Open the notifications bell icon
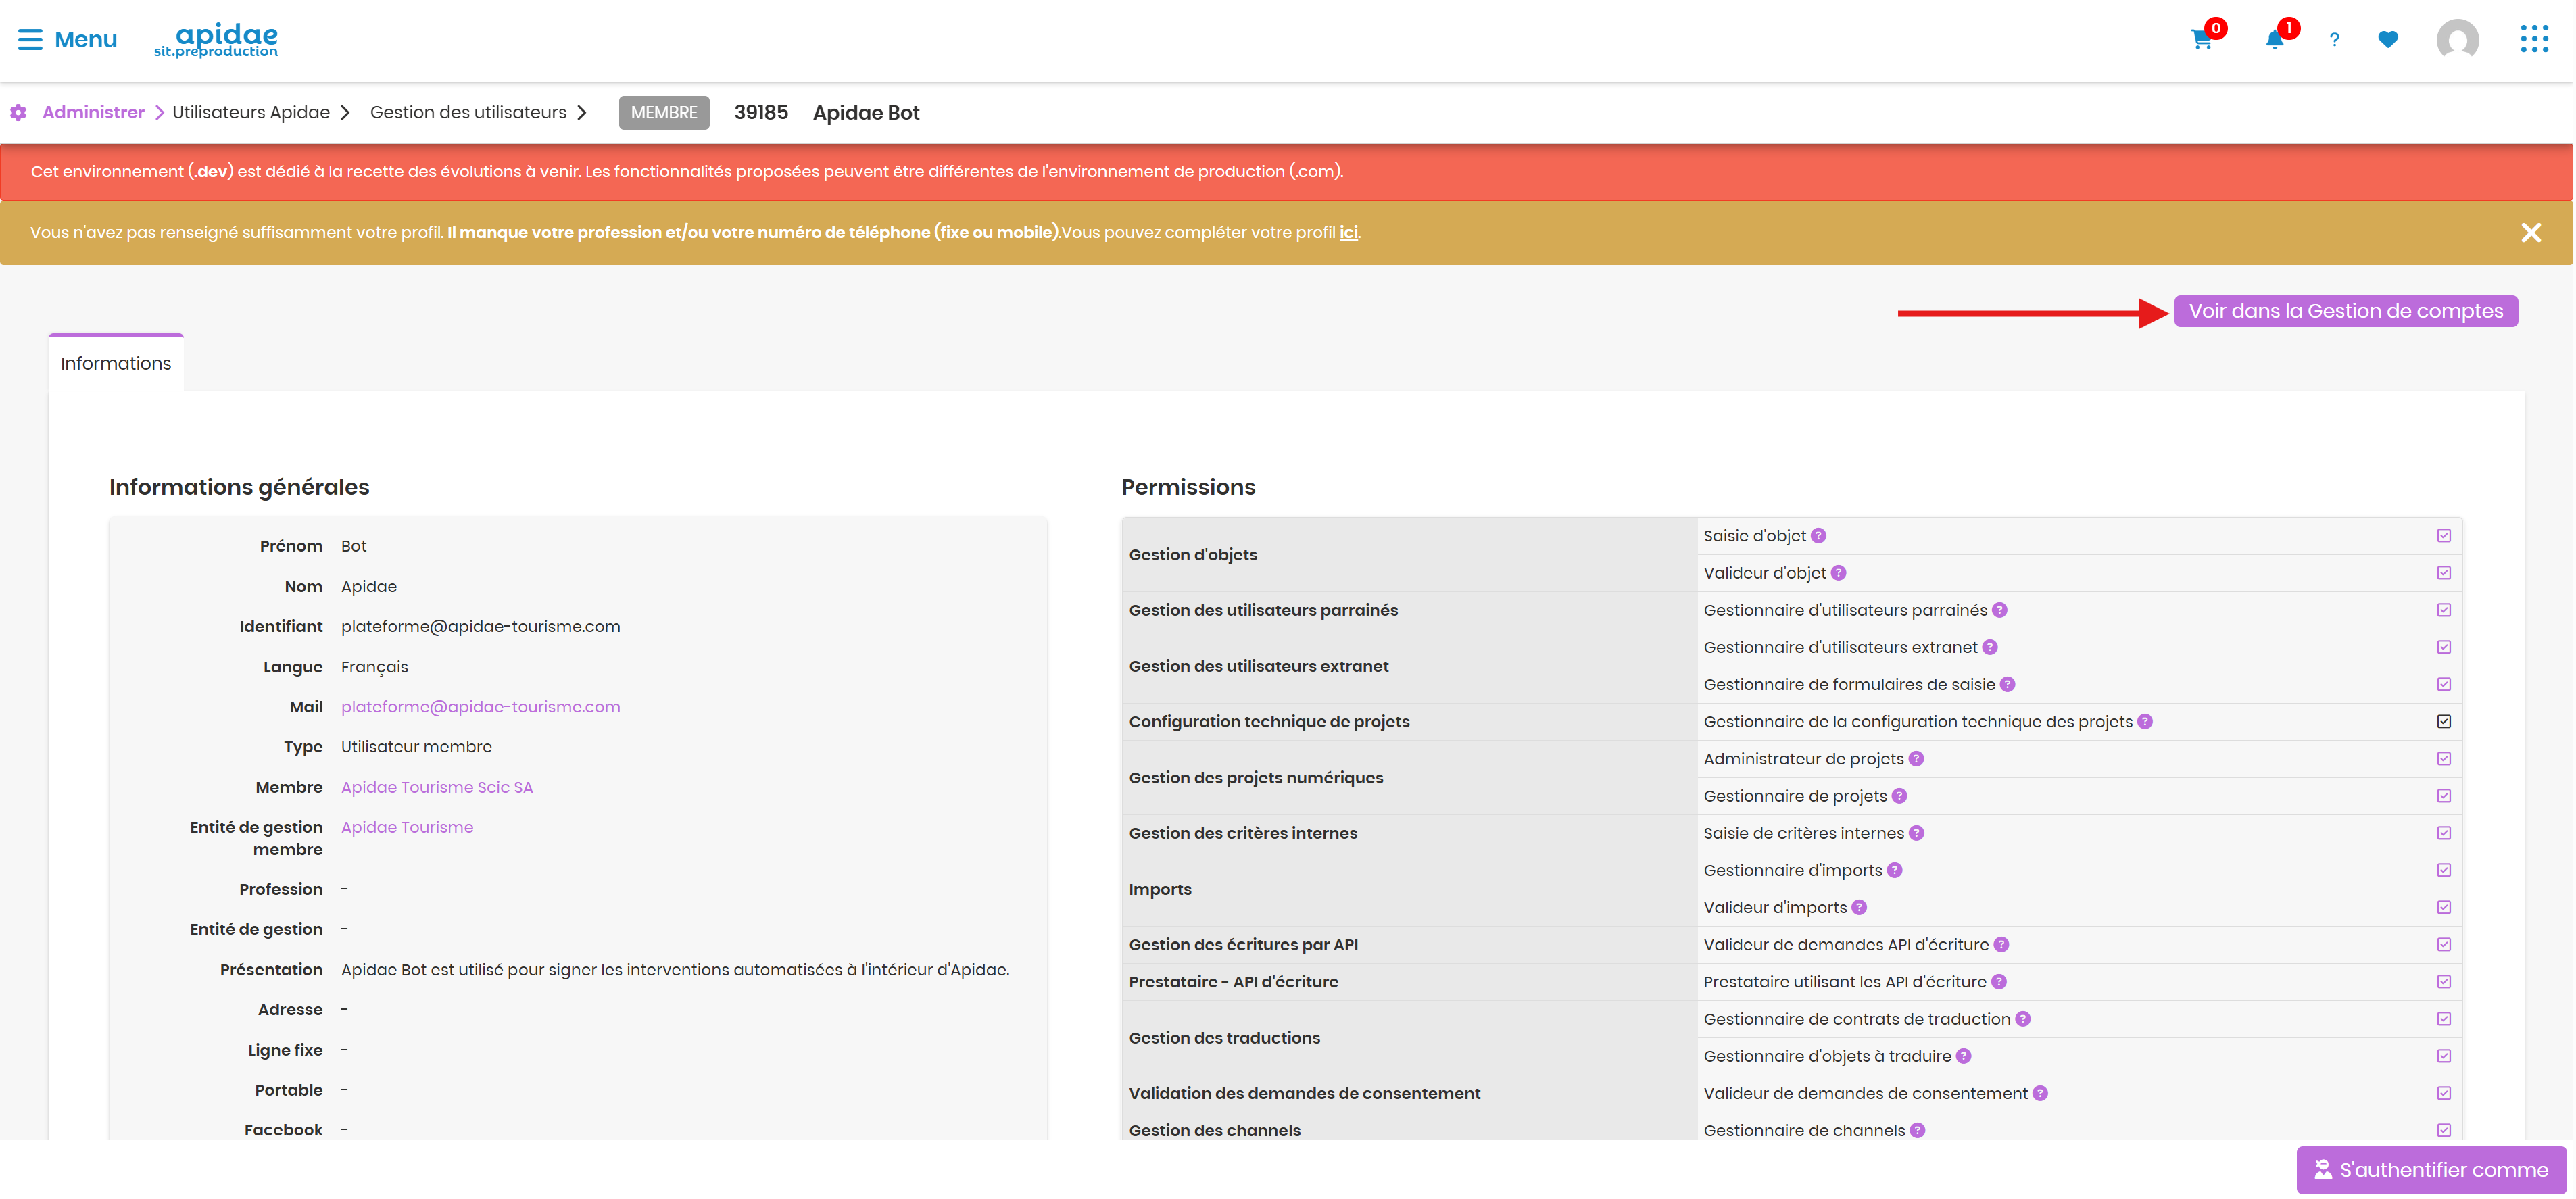 point(2274,40)
